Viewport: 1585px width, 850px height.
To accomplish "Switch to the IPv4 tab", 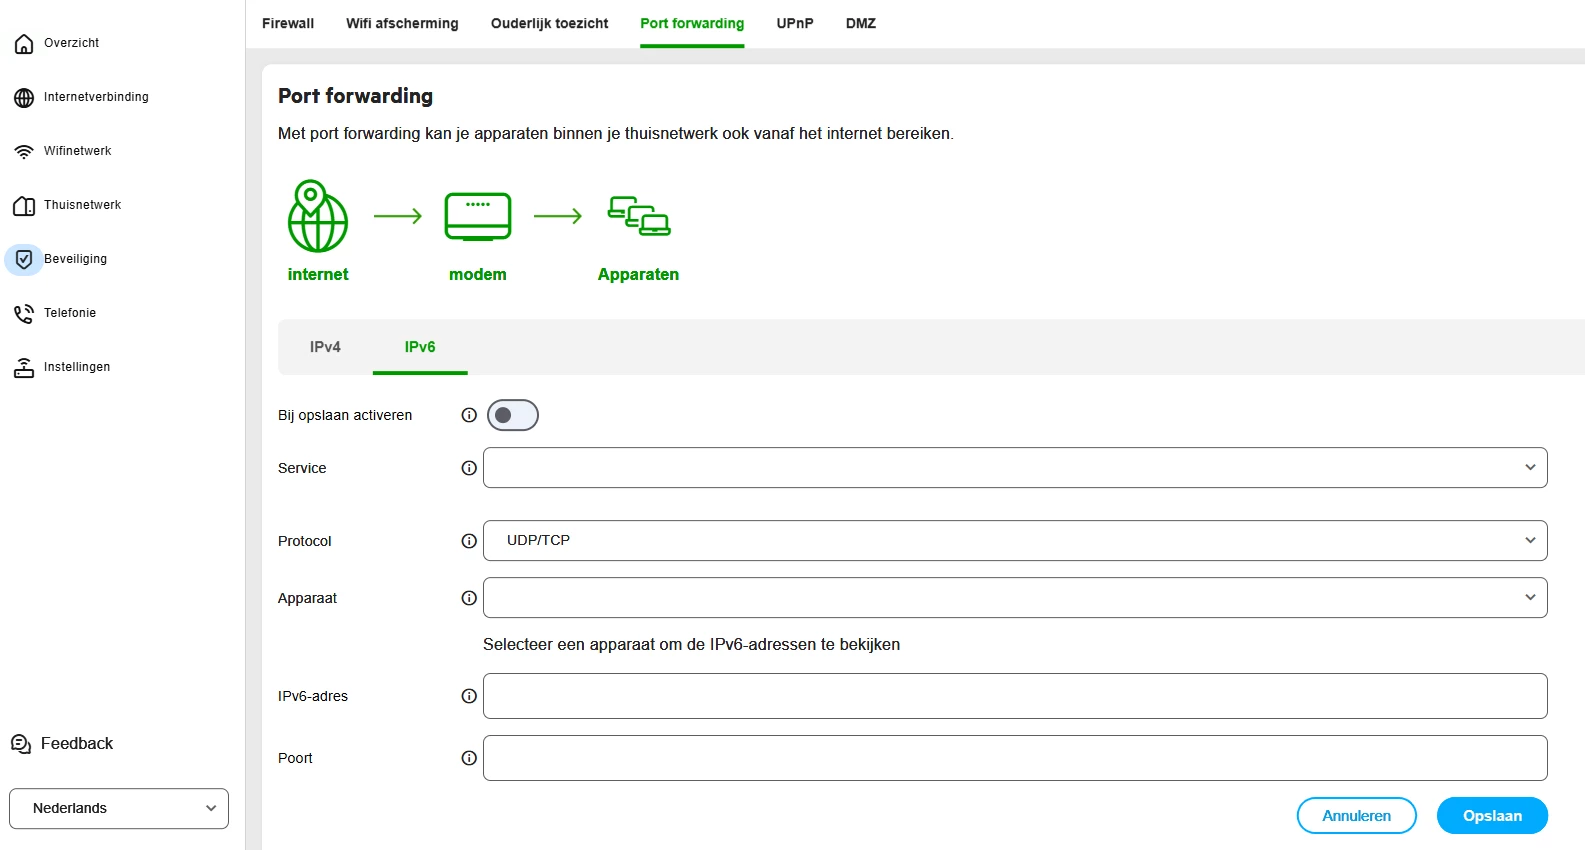I will (325, 347).
